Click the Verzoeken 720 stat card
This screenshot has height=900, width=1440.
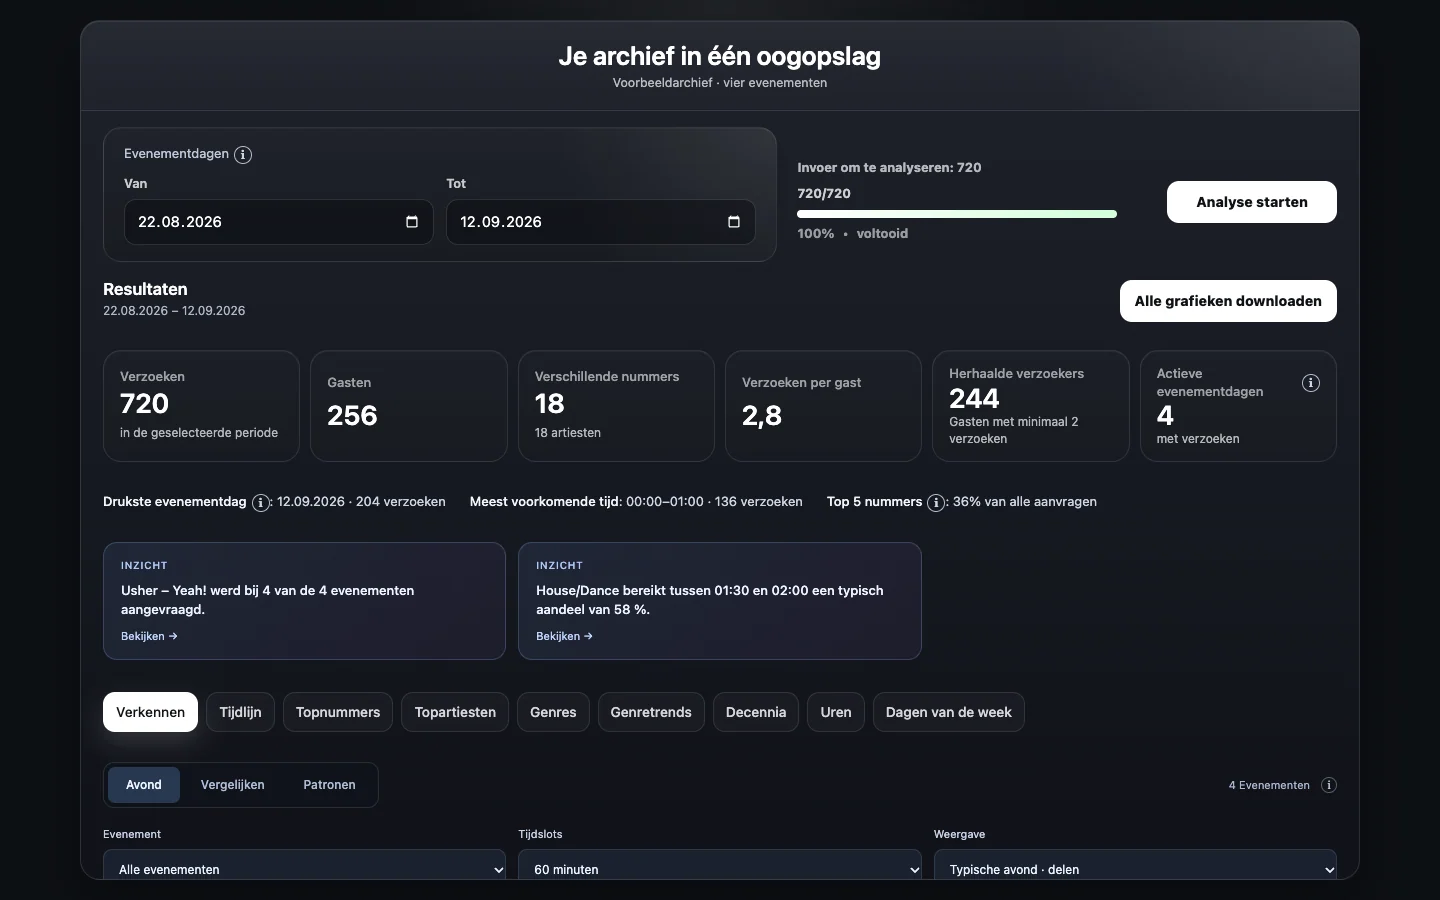201,406
